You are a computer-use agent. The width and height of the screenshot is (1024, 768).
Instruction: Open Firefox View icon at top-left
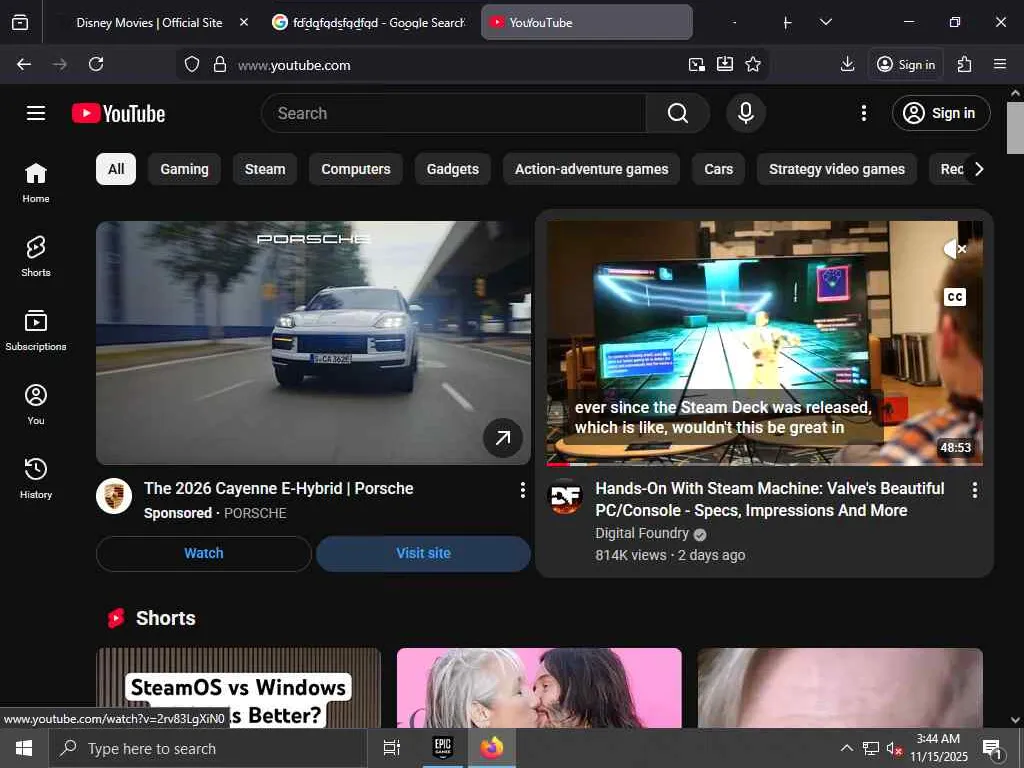click(20, 22)
